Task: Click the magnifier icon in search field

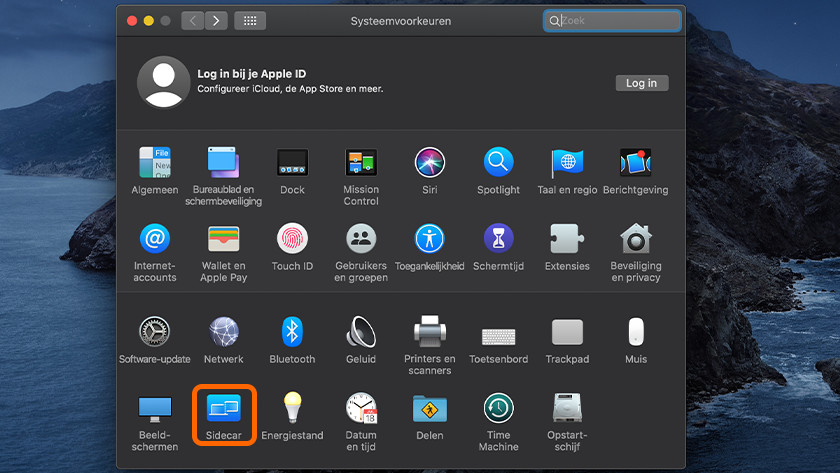Action: [x=554, y=21]
